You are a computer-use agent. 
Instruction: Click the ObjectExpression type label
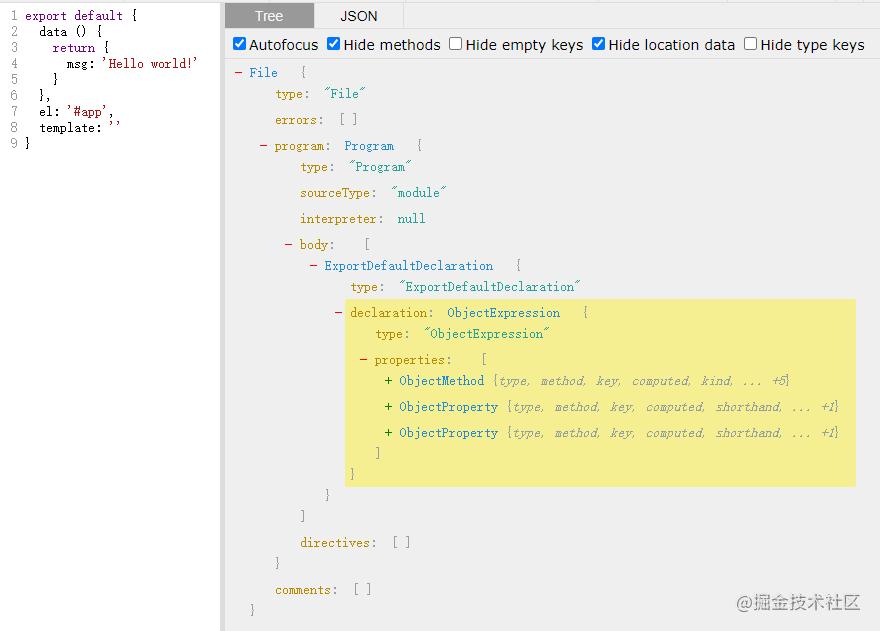pos(503,313)
